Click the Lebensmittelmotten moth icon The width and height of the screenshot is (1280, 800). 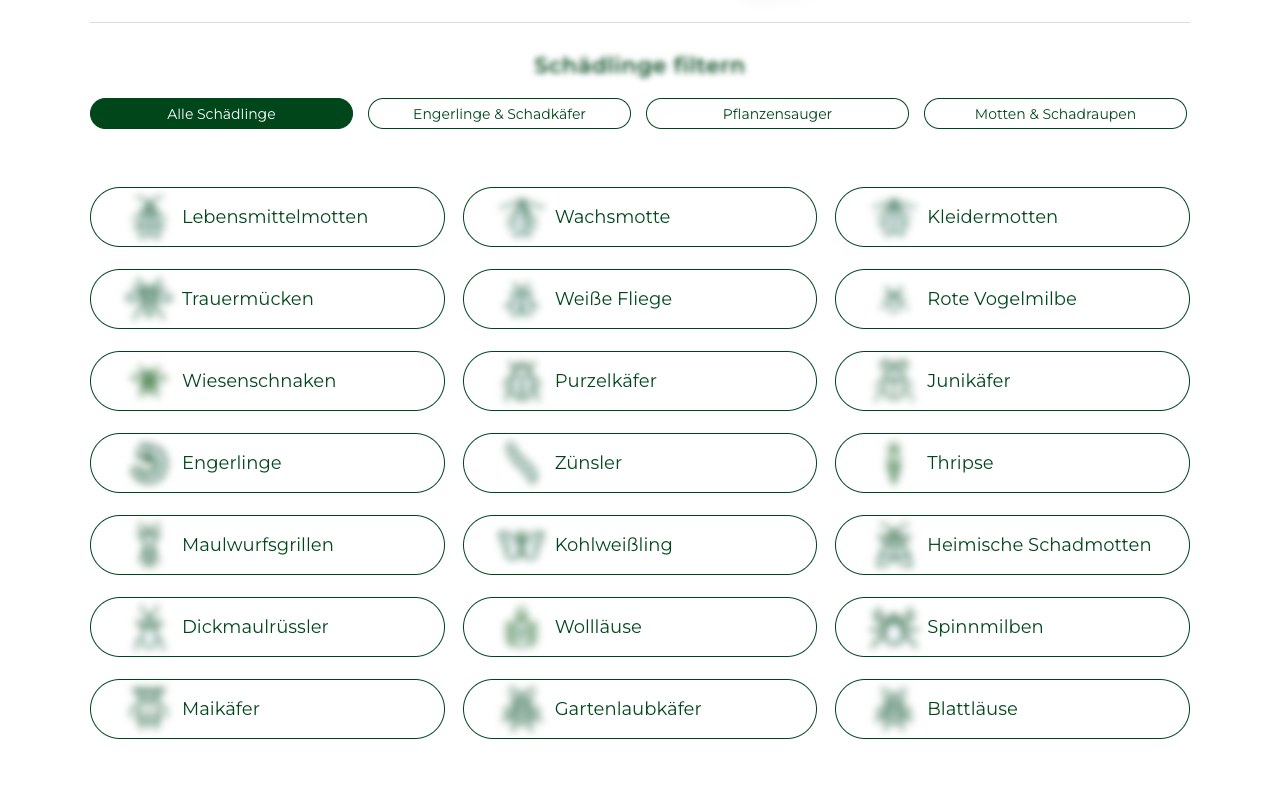tap(148, 217)
